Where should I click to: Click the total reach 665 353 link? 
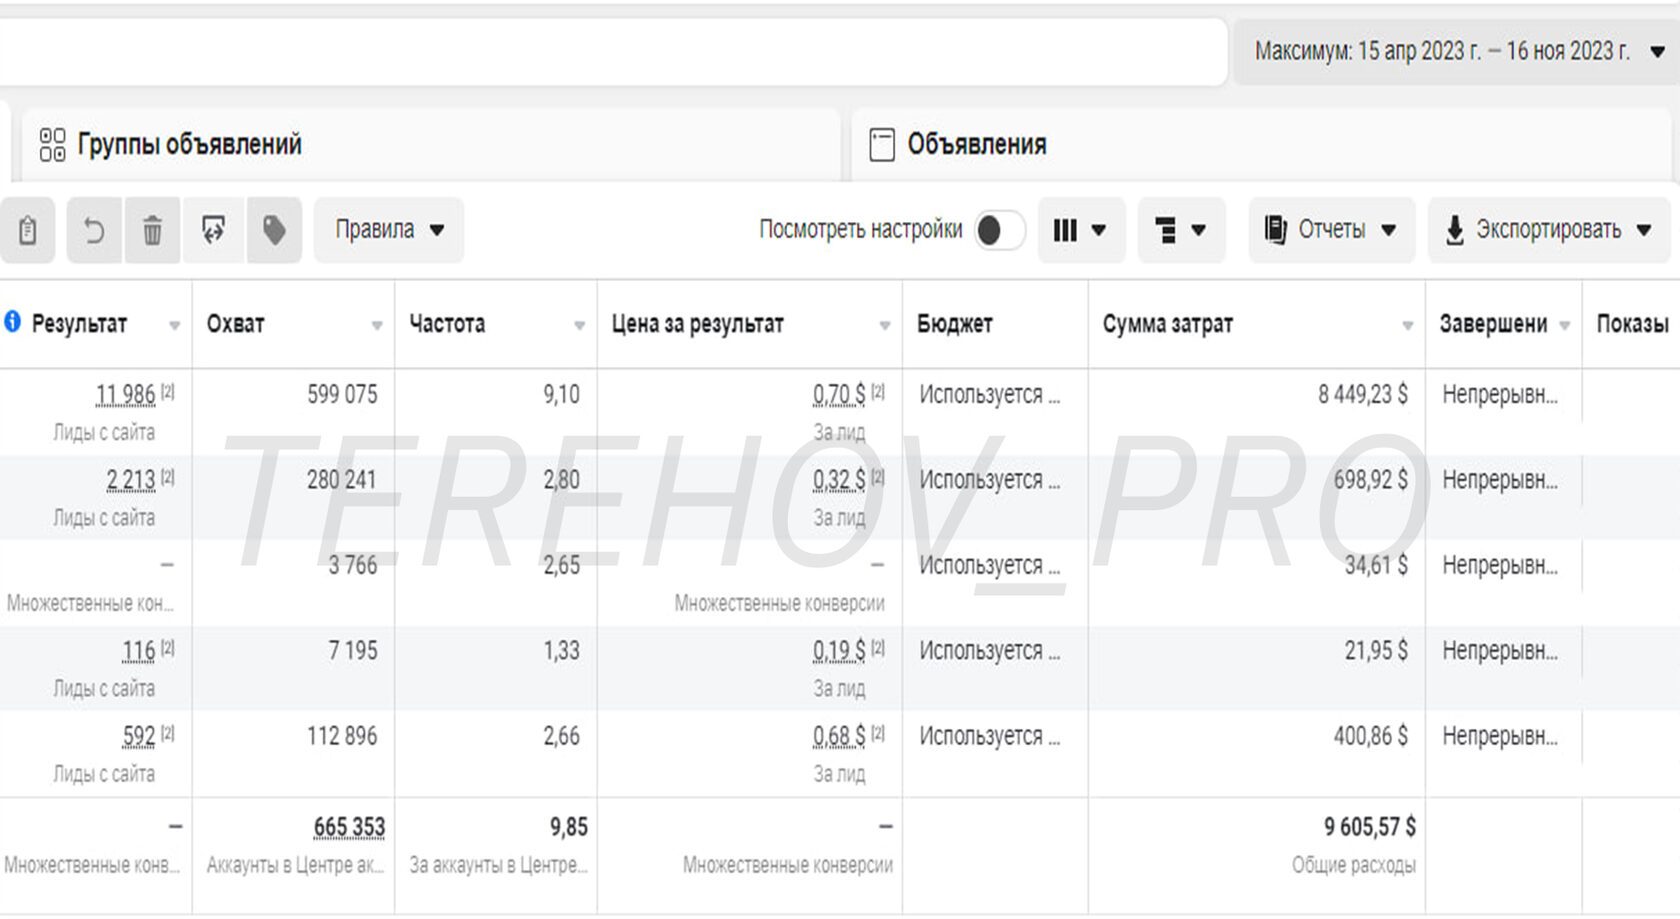349,827
